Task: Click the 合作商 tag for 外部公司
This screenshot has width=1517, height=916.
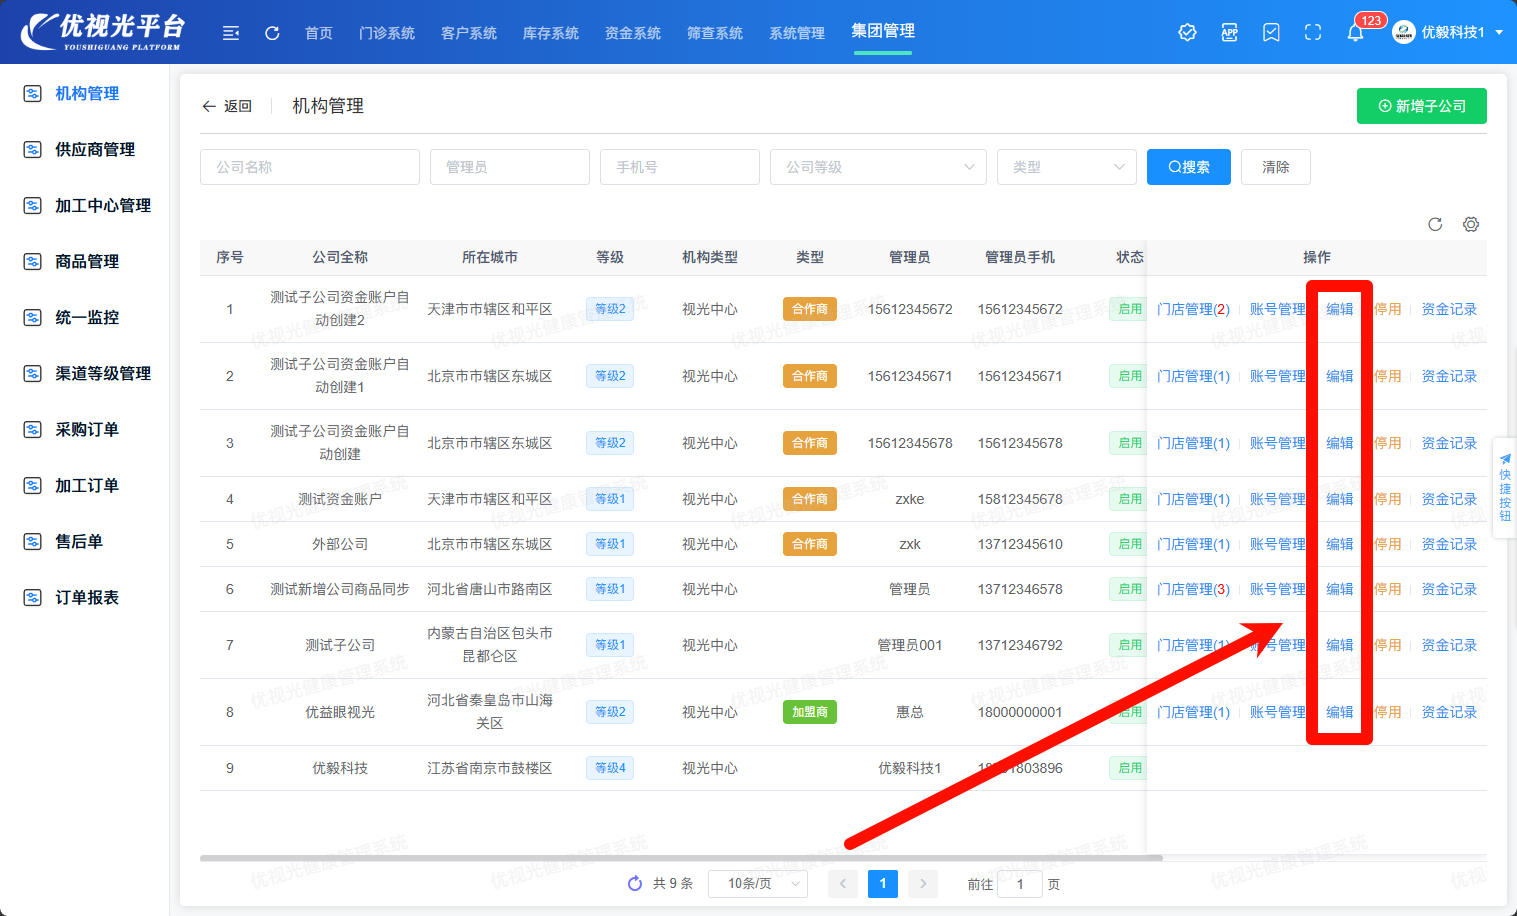Action: pos(810,544)
